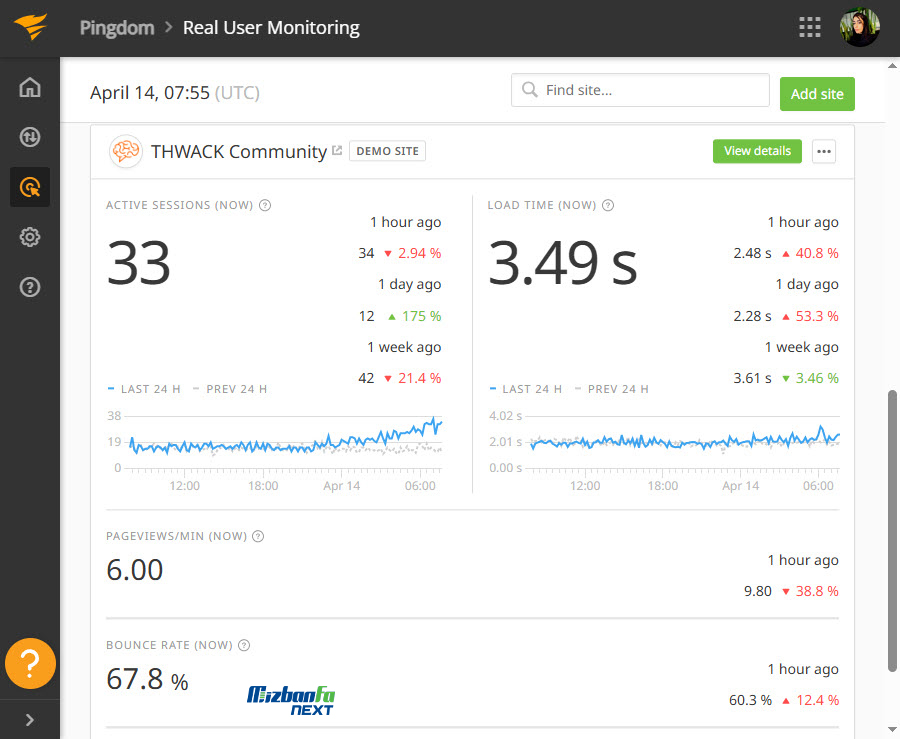Viewport: 900px width, 739px height.
Task: Click the orange help chat bubble
Action: point(30,663)
